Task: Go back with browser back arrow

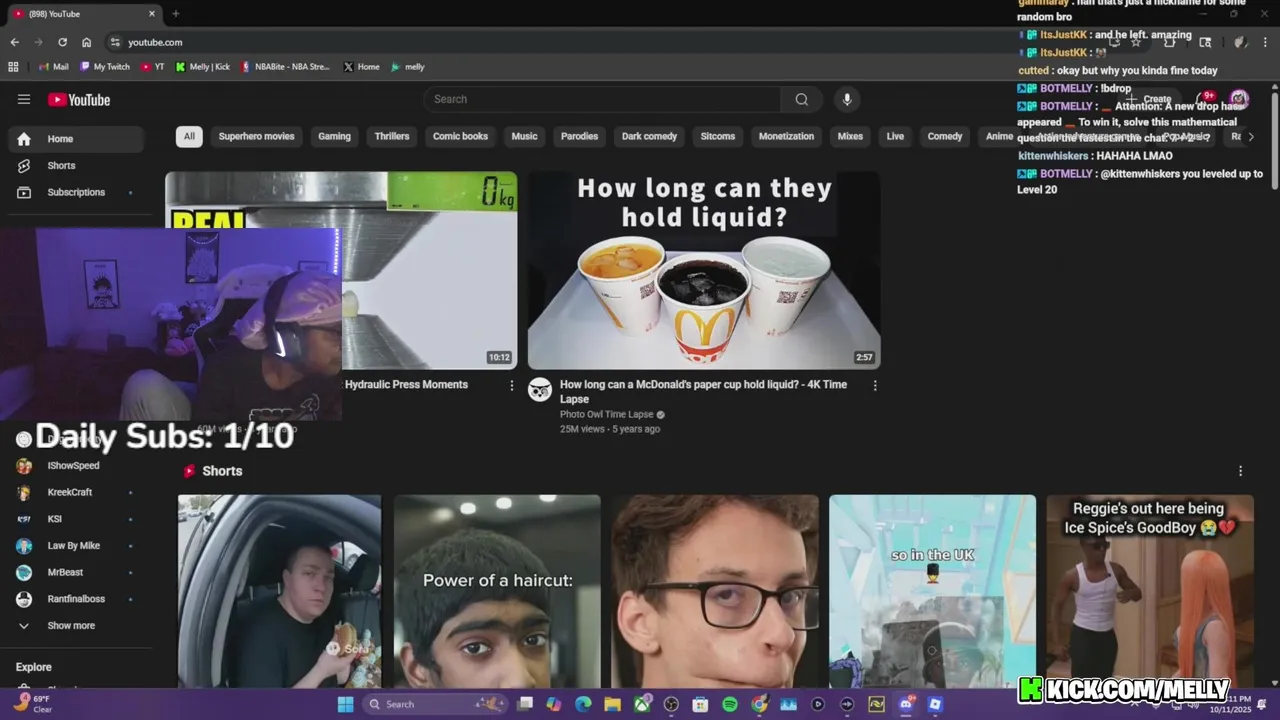Action: 14,42
